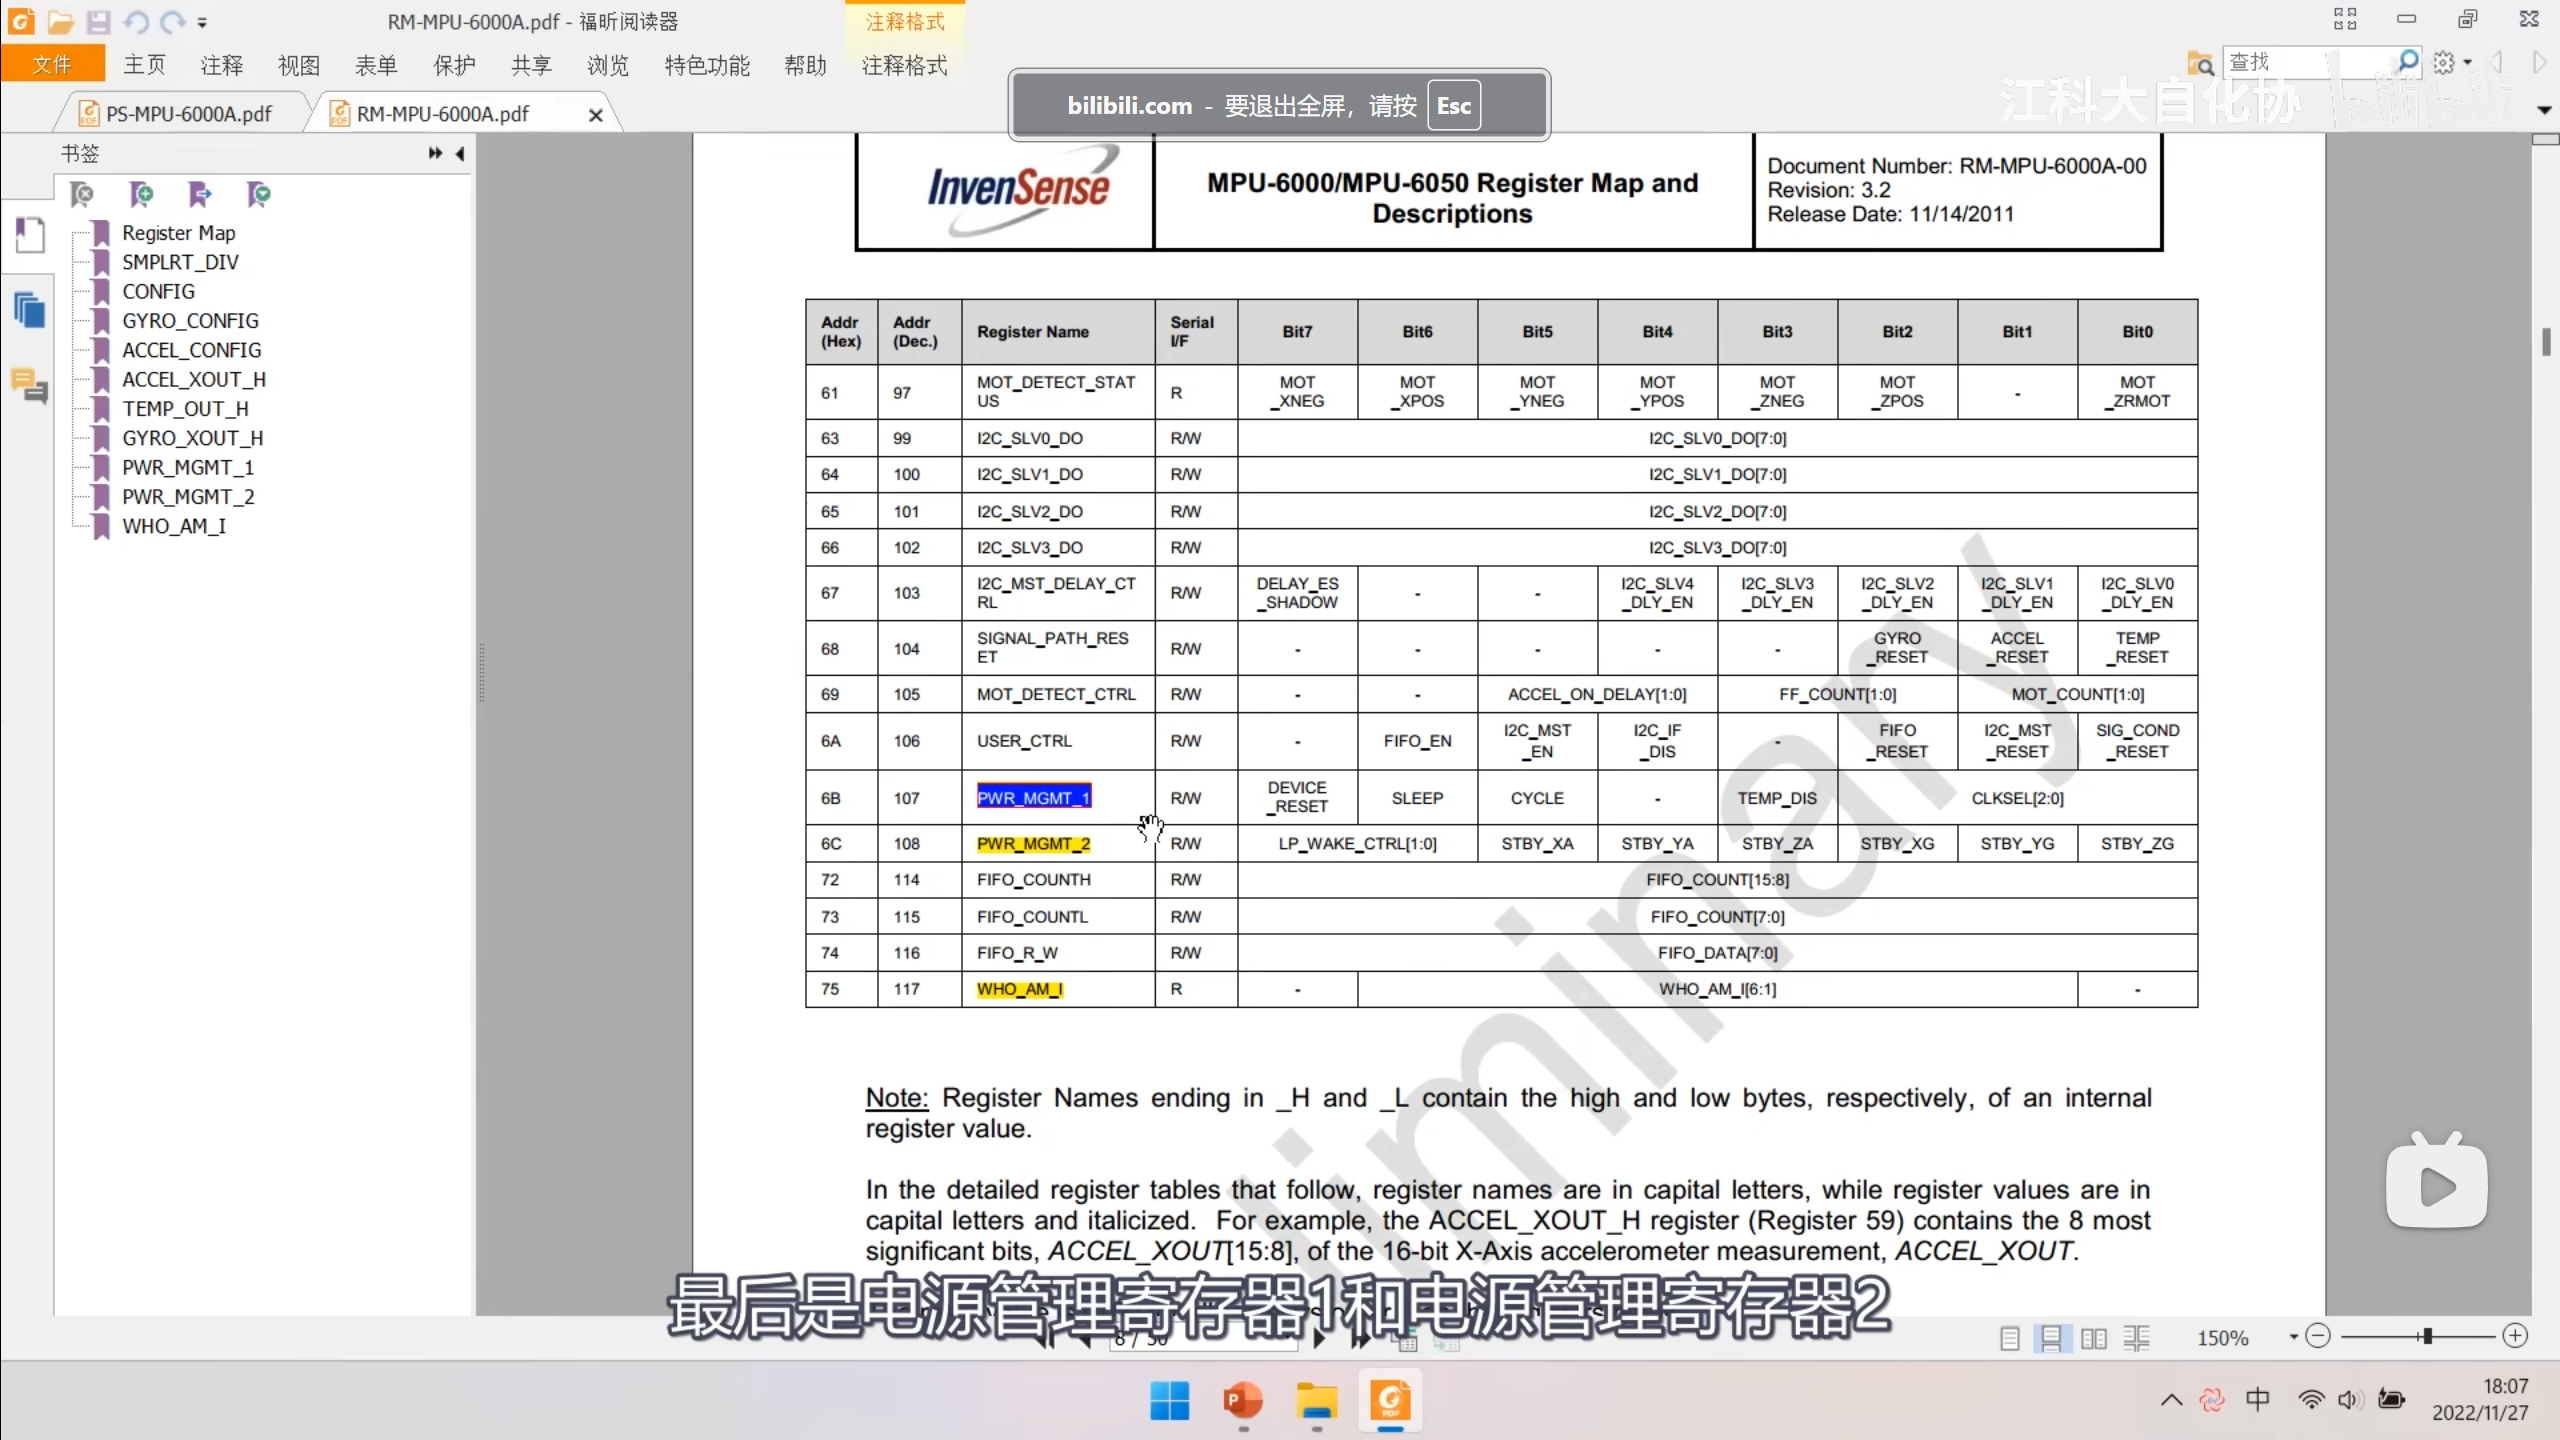Switch to PS-MPU-6000A.pdf tab
Viewport: 2560px width, 1440px height.
click(x=188, y=114)
